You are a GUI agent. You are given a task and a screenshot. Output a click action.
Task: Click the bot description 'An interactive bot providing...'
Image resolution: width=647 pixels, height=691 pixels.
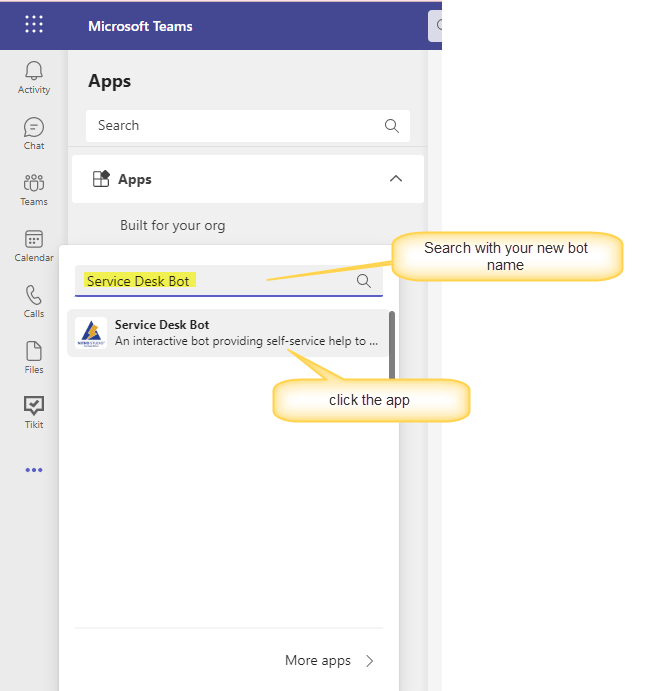coord(246,341)
